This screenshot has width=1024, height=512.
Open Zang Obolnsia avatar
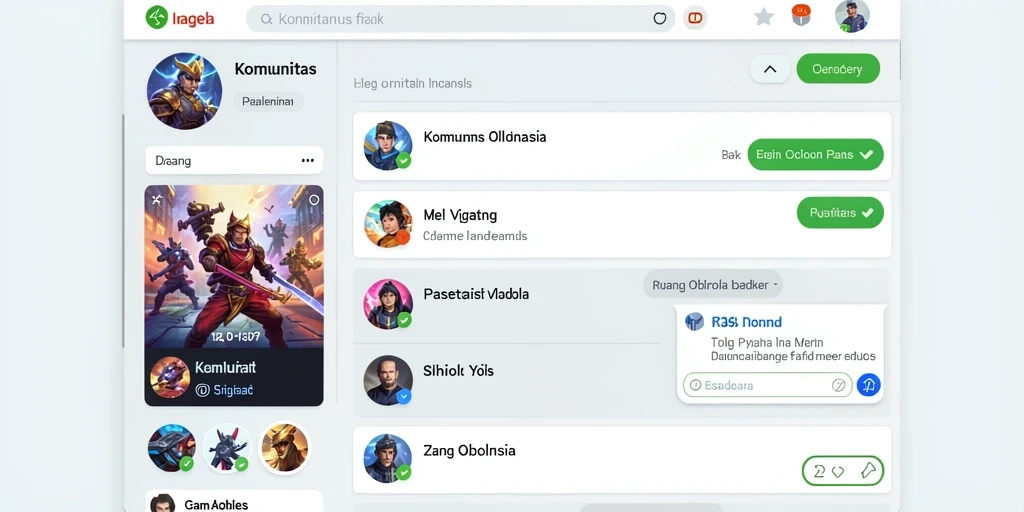coord(388,458)
